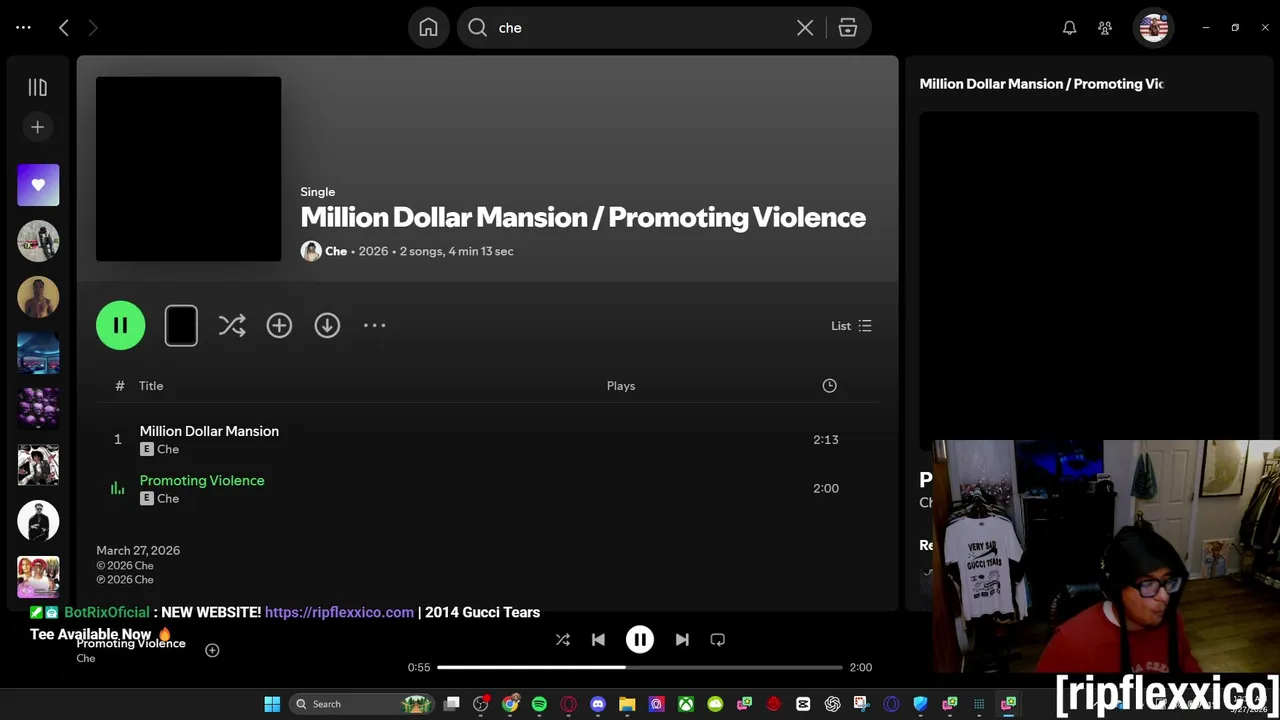Screen dimensions: 1280x720
Task: Click the search field containing 'che'
Action: click(640, 28)
